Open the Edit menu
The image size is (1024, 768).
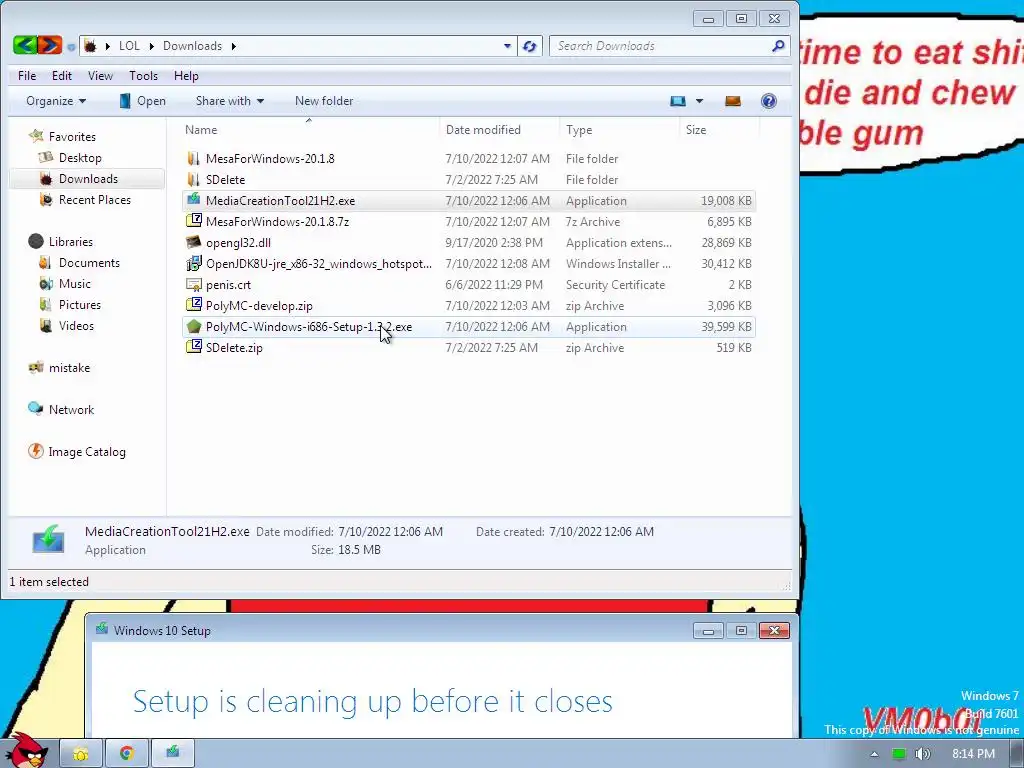tap(62, 76)
